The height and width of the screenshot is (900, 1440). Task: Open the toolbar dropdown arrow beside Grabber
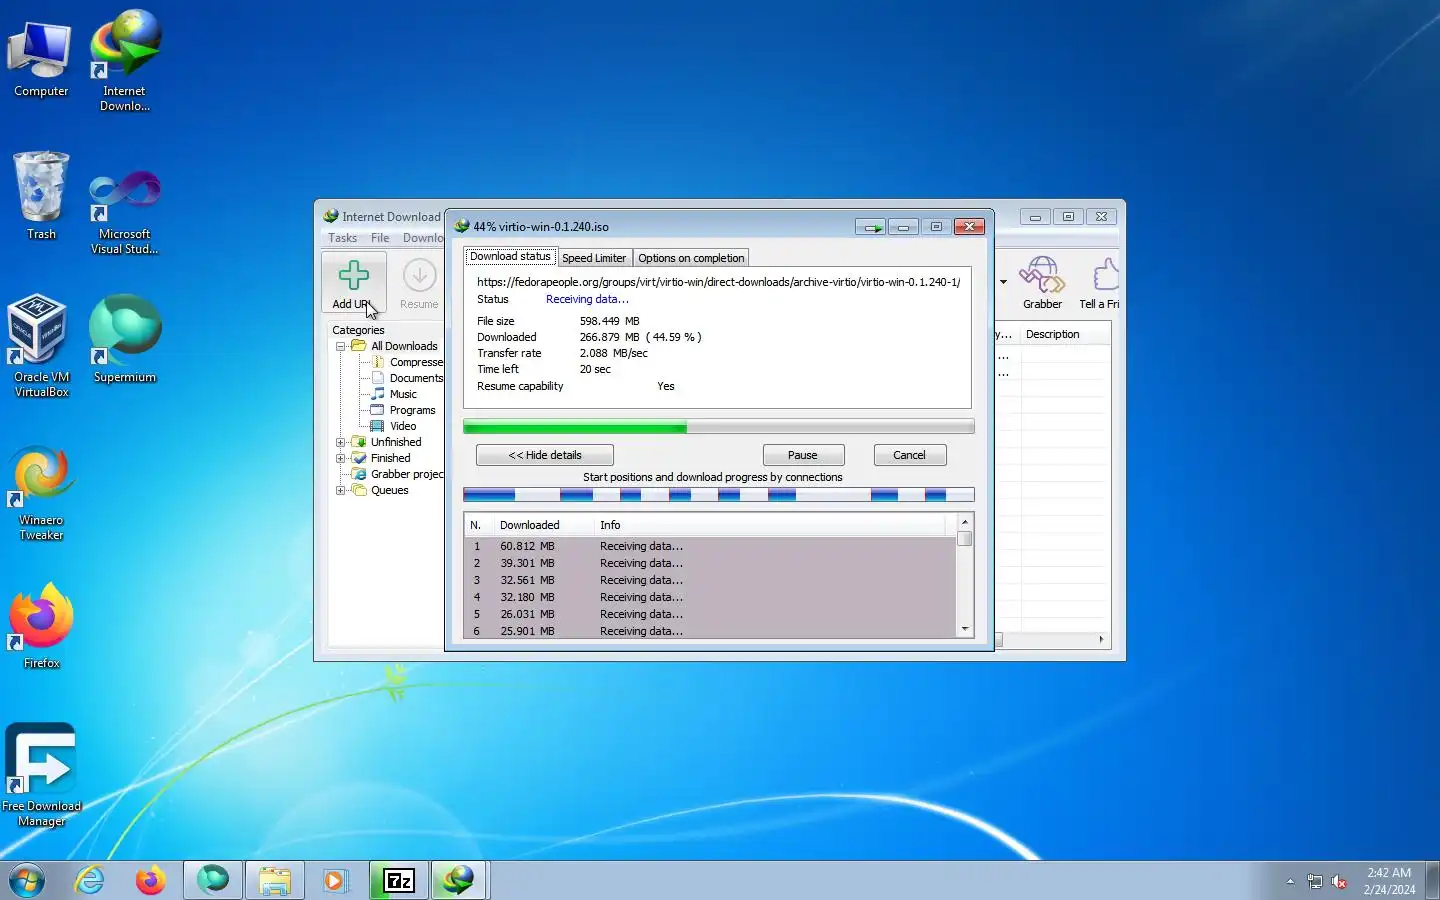click(x=1003, y=282)
